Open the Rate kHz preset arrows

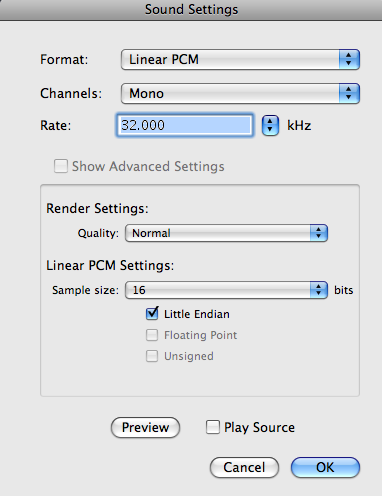(270, 126)
